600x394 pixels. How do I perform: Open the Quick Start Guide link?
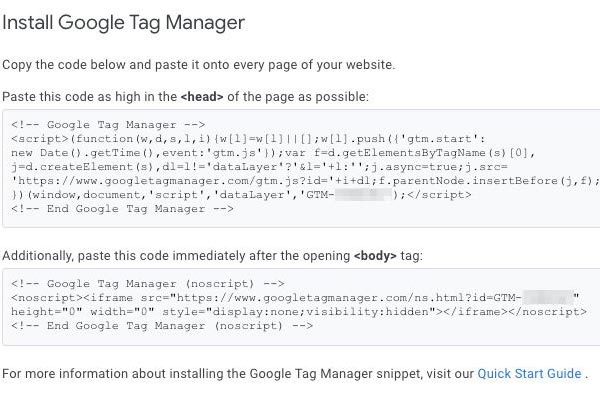coord(529,373)
